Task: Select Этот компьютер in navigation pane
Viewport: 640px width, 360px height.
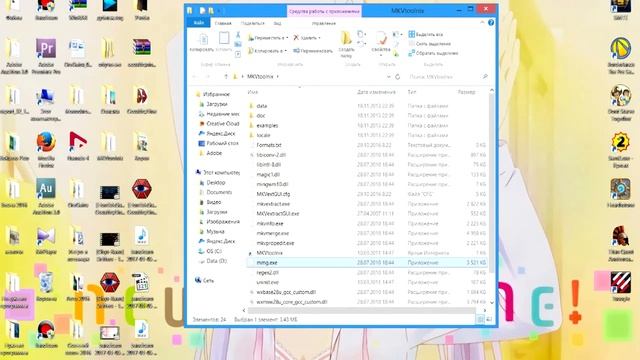Action: [x=221, y=173]
